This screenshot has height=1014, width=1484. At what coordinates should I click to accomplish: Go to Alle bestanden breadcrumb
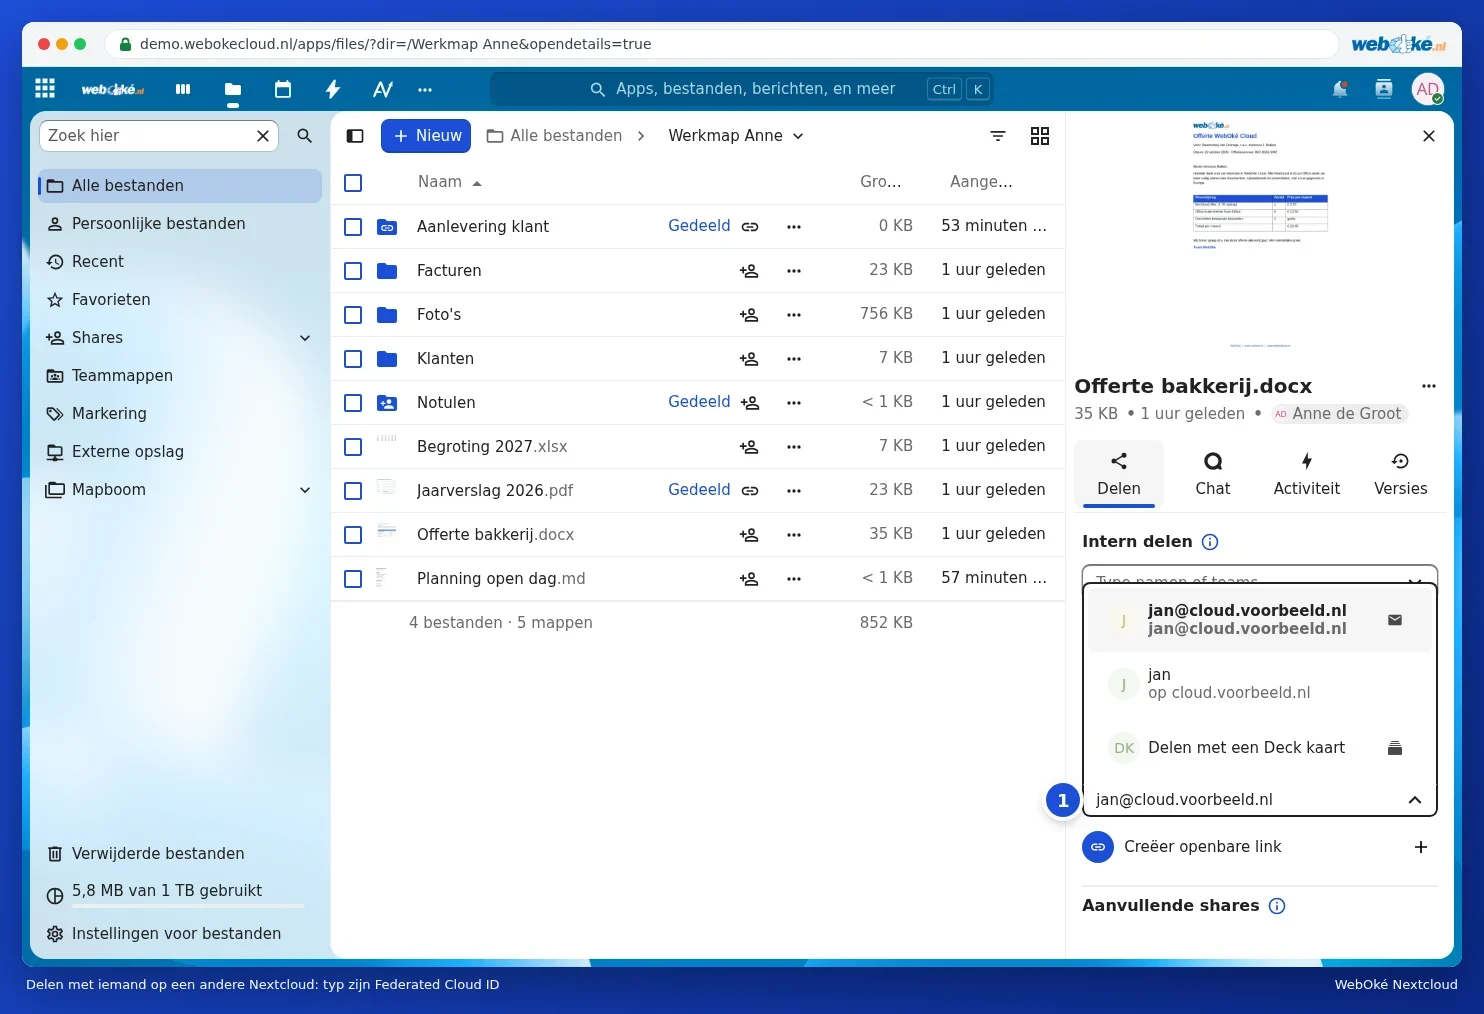click(x=554, y=136)
